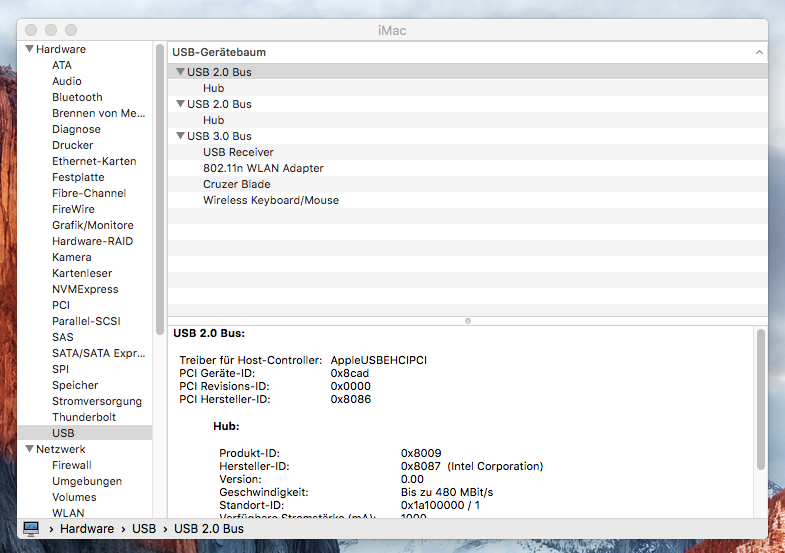Viewport: 785px width, 553px height.
Task: Select Firewall under Netzwerk
Action: coord(72,465)
